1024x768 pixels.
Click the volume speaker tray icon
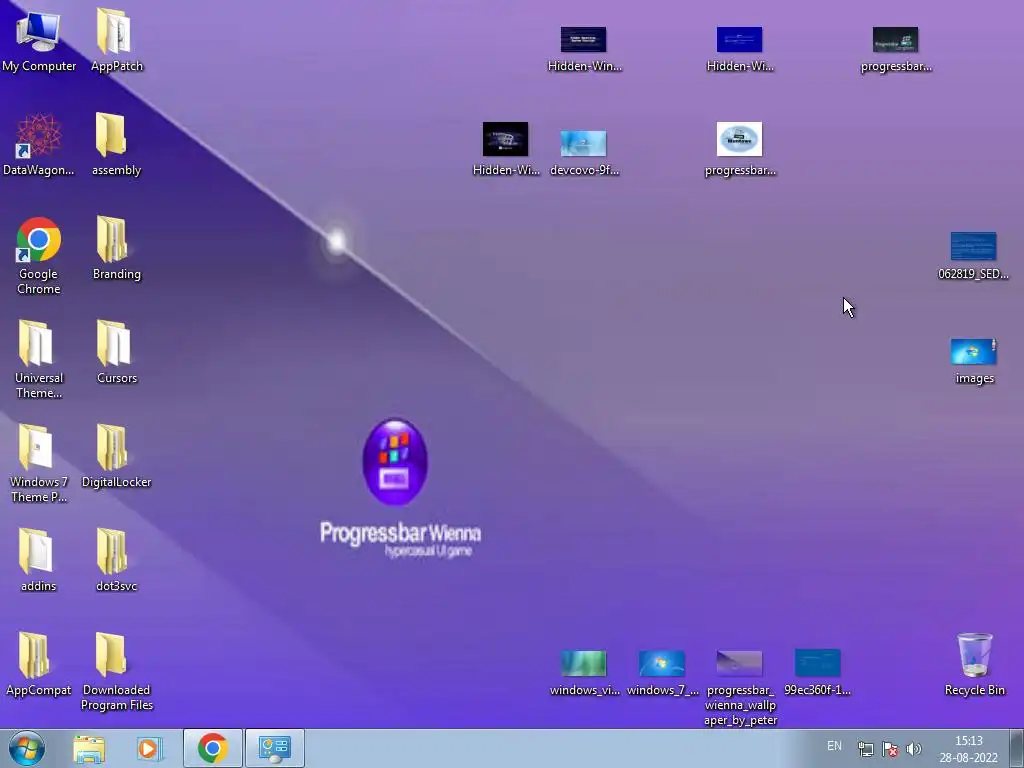coord(914,749)
